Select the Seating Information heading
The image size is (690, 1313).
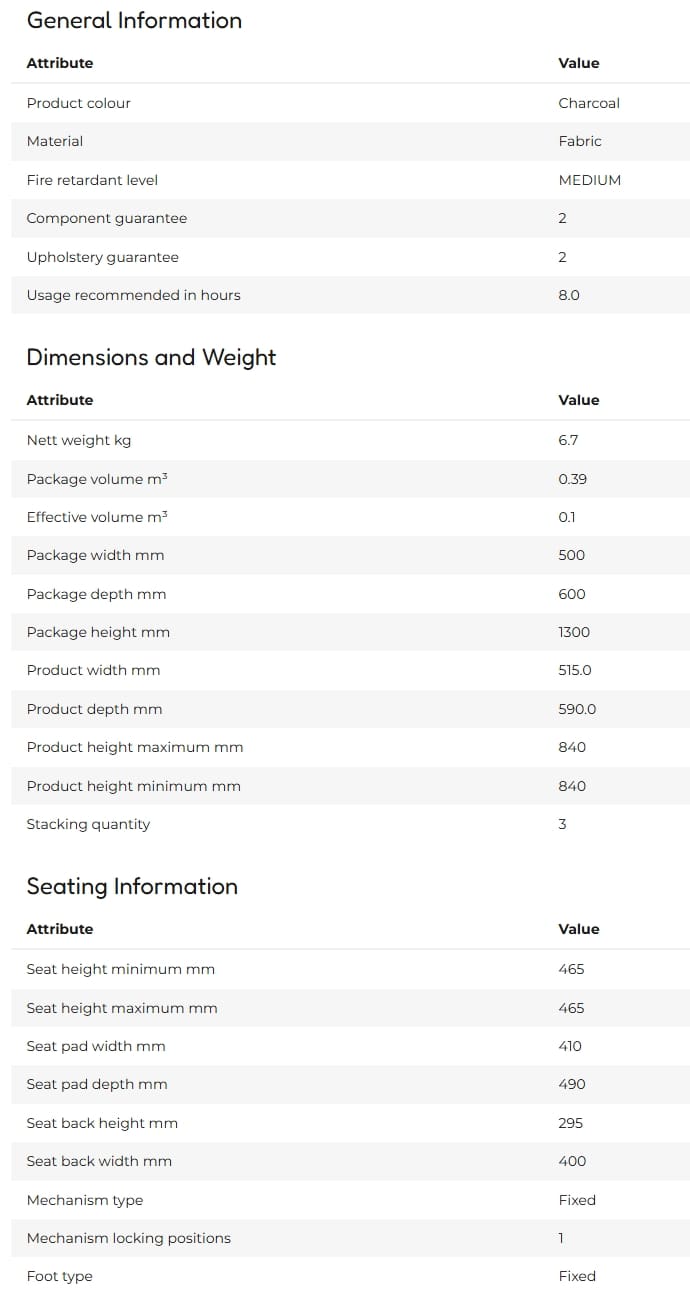[x=132, y=886]
